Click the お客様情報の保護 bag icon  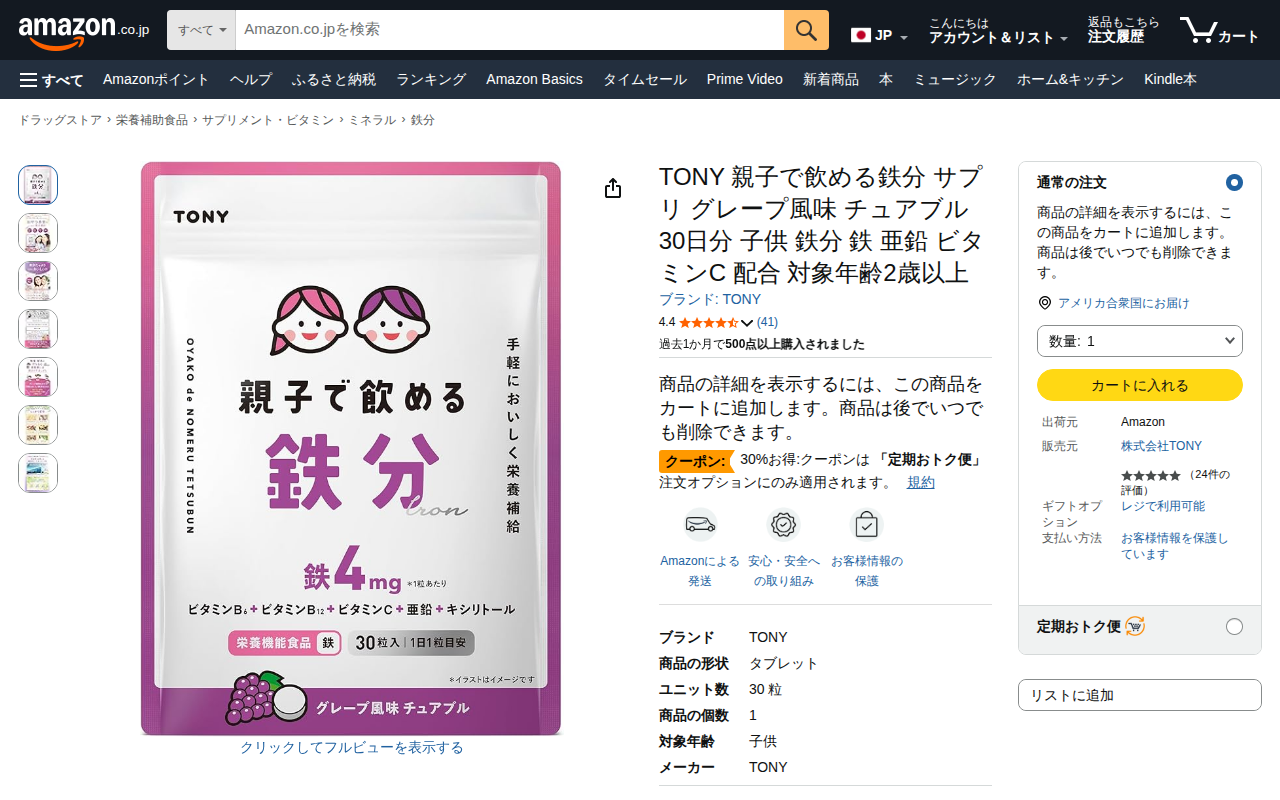[866, 524]
